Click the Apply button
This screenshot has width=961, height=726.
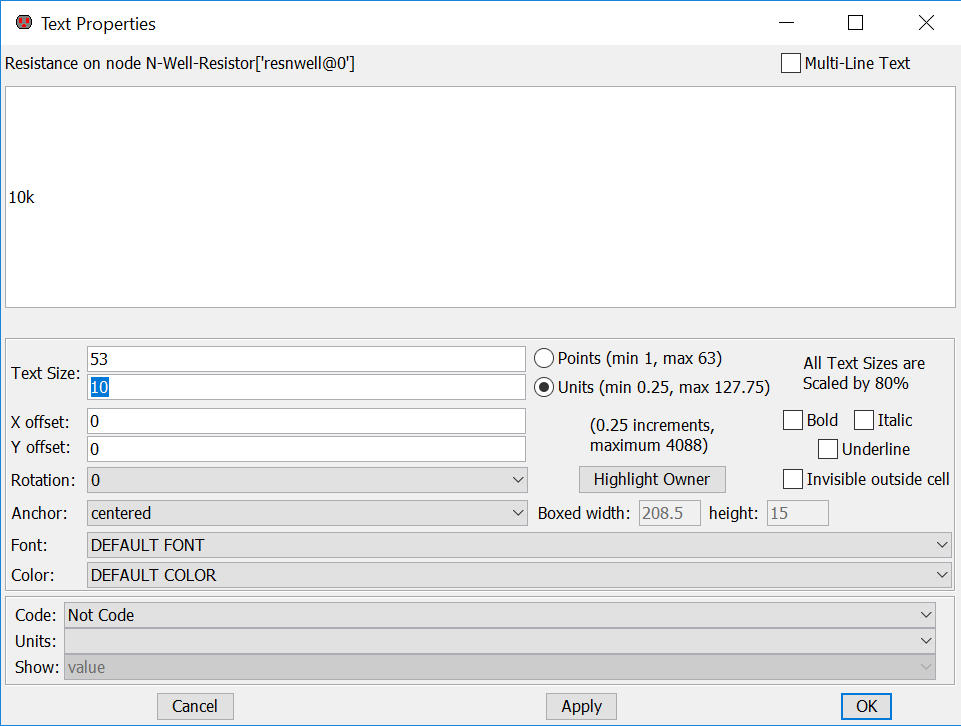581,706
